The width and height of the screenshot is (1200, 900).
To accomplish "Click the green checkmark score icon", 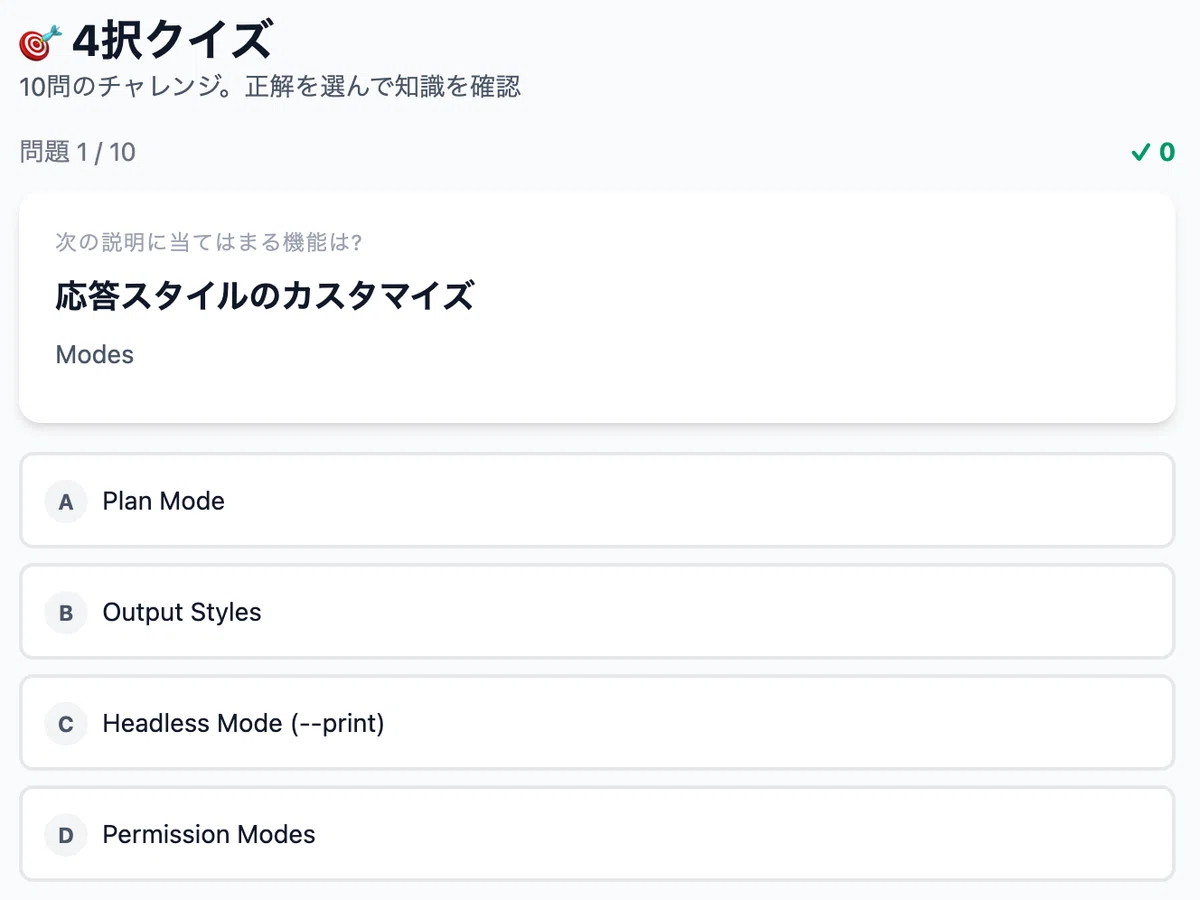I will pyautogui.click(x=1140, y=153).
